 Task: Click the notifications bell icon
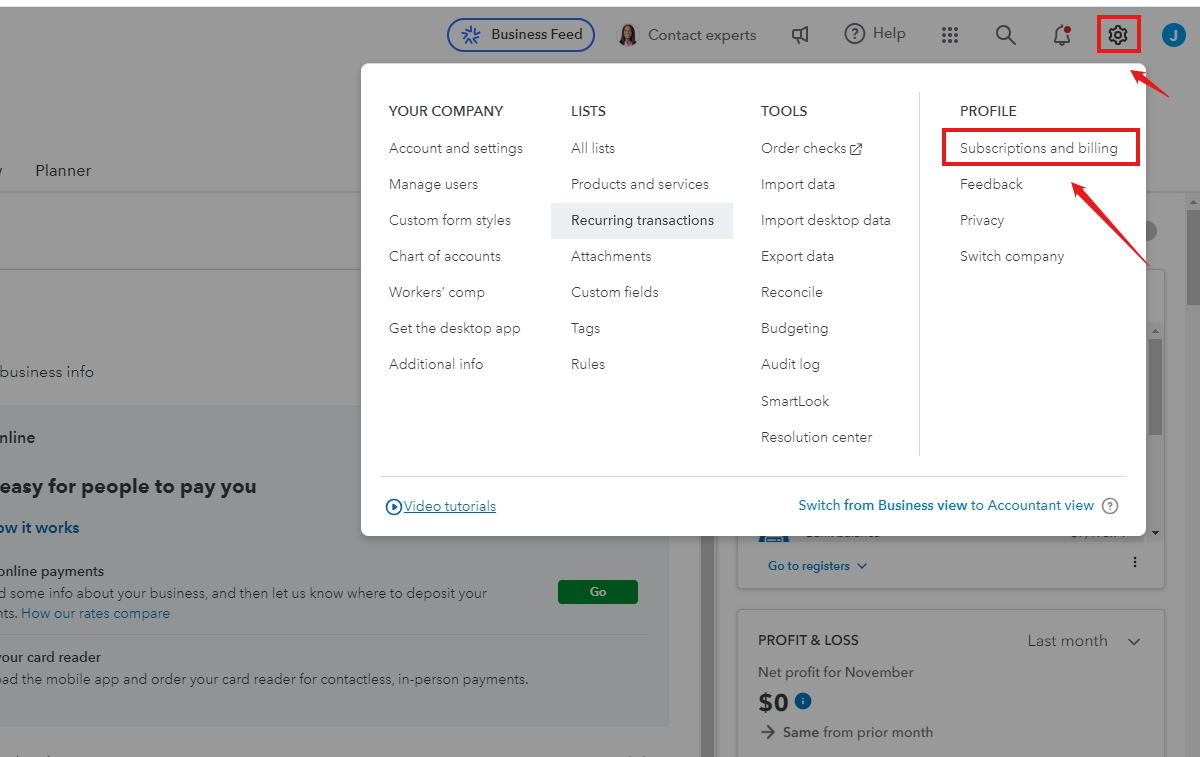(1061, 35)
